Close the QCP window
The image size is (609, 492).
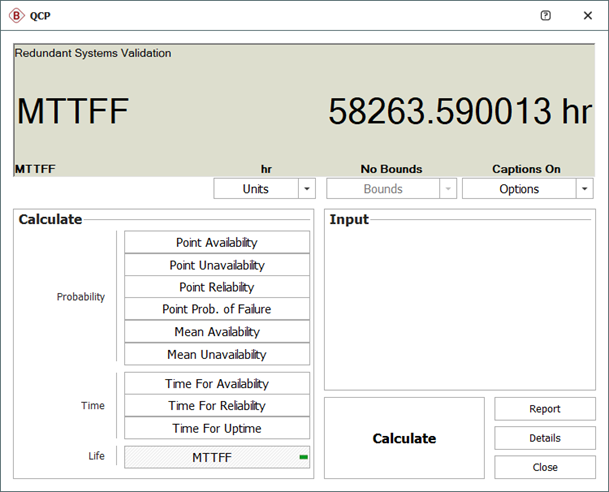click(587, 16)
